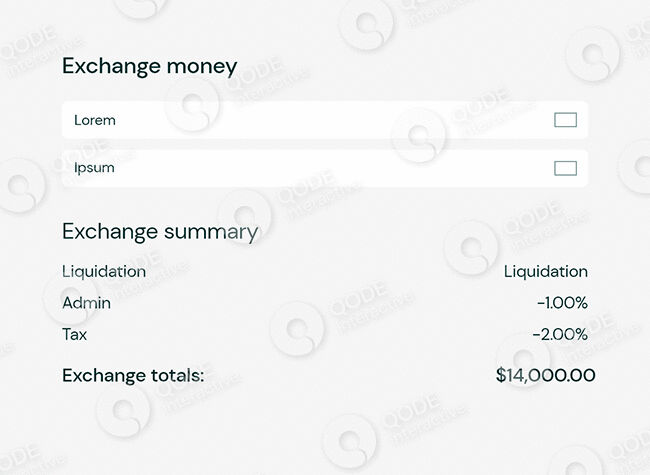Click the QODE watermark logo right of Exchange summary
Viewport: 650px width, 475px height.
point(470,246)
